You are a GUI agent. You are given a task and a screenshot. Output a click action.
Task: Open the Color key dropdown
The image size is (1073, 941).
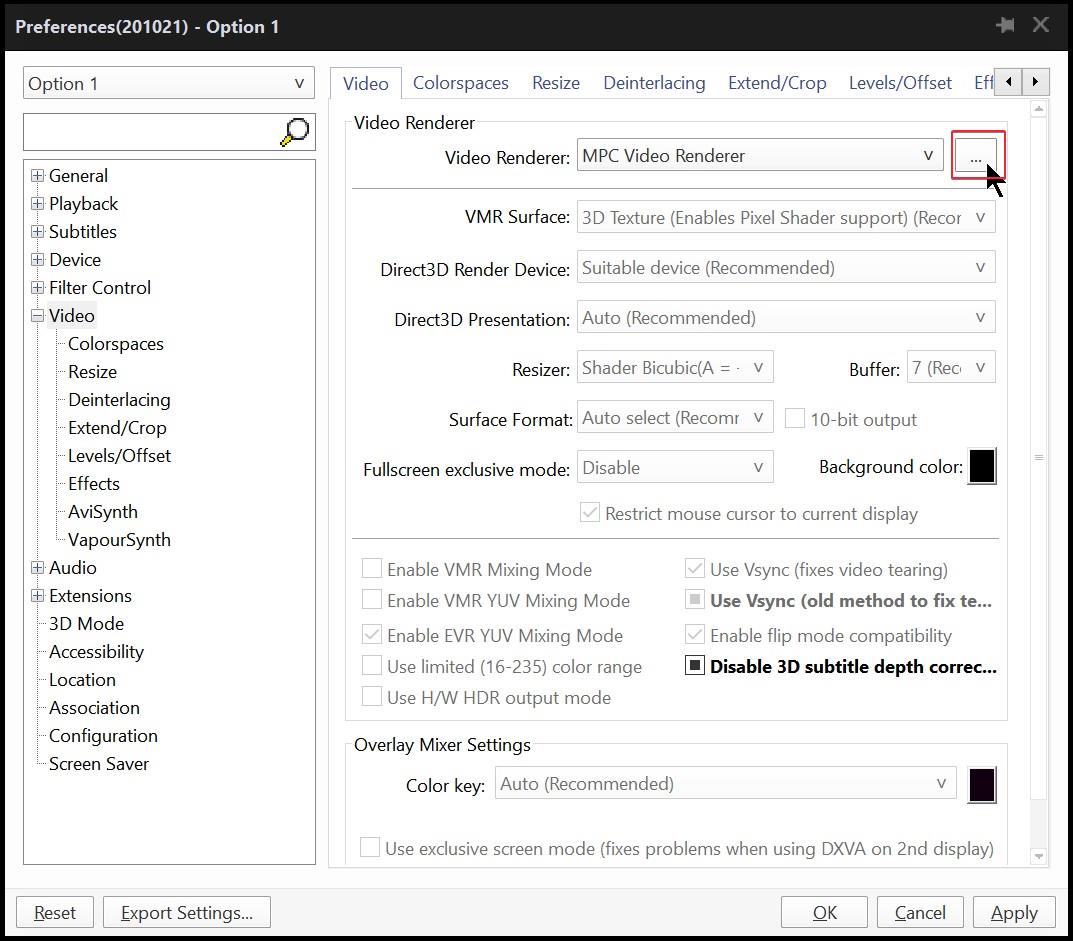(725, 784)
